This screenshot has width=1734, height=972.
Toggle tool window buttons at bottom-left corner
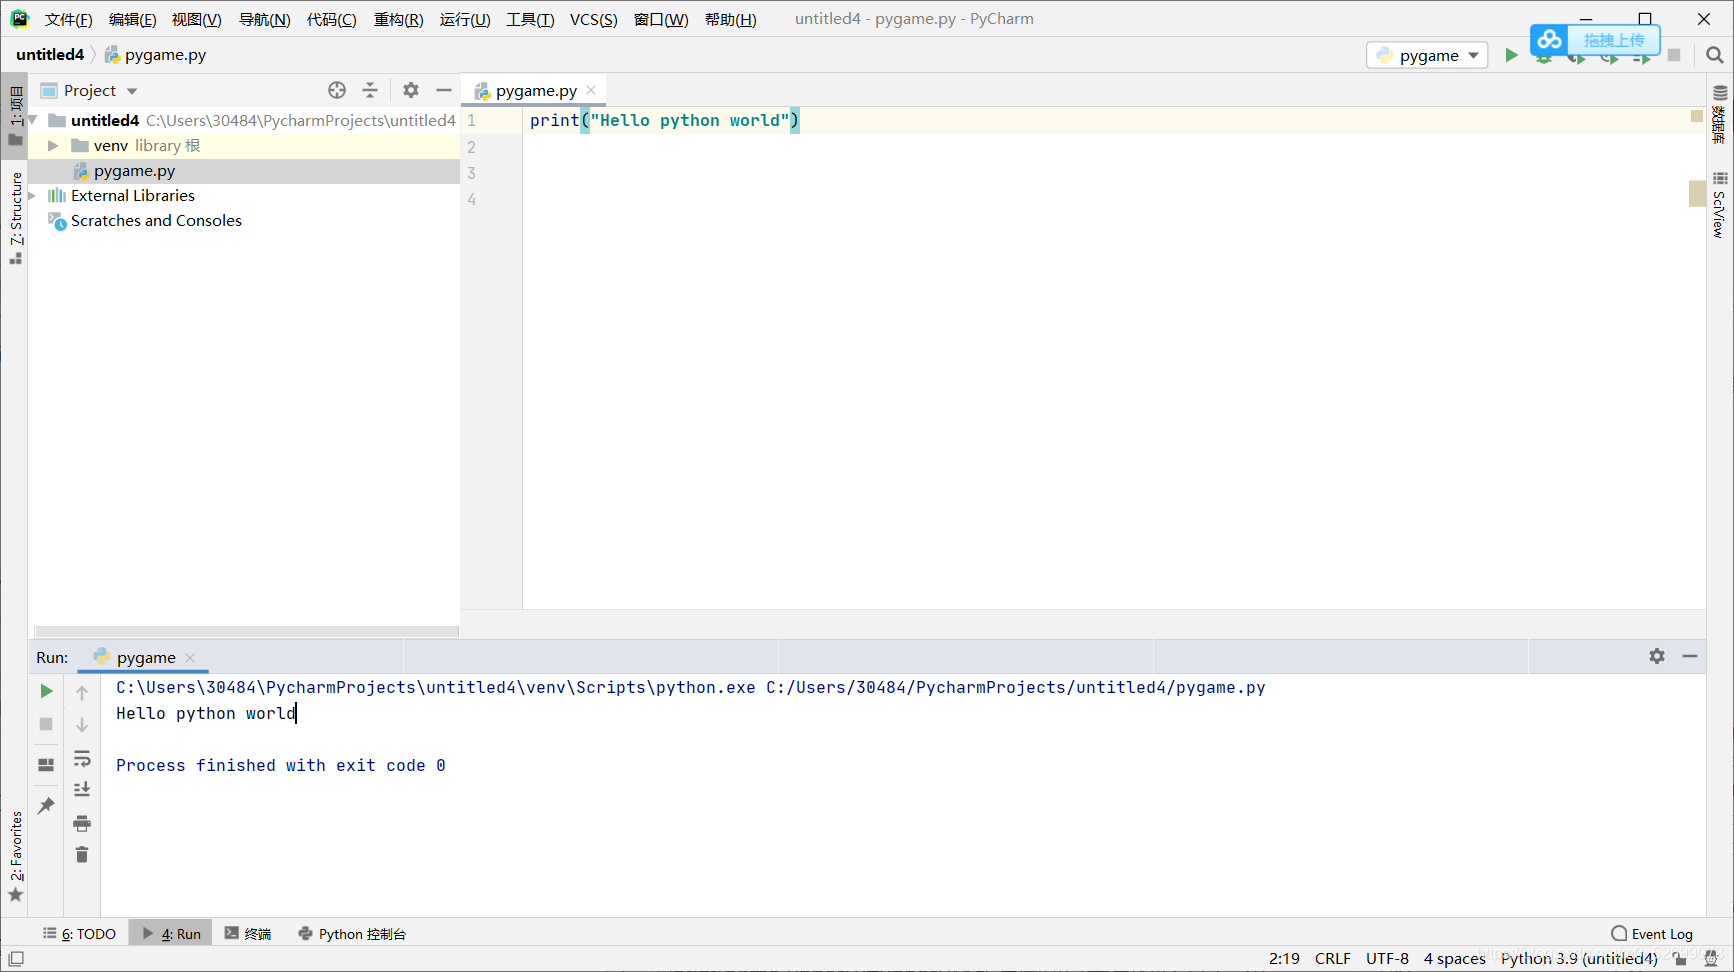coord(16,959)
